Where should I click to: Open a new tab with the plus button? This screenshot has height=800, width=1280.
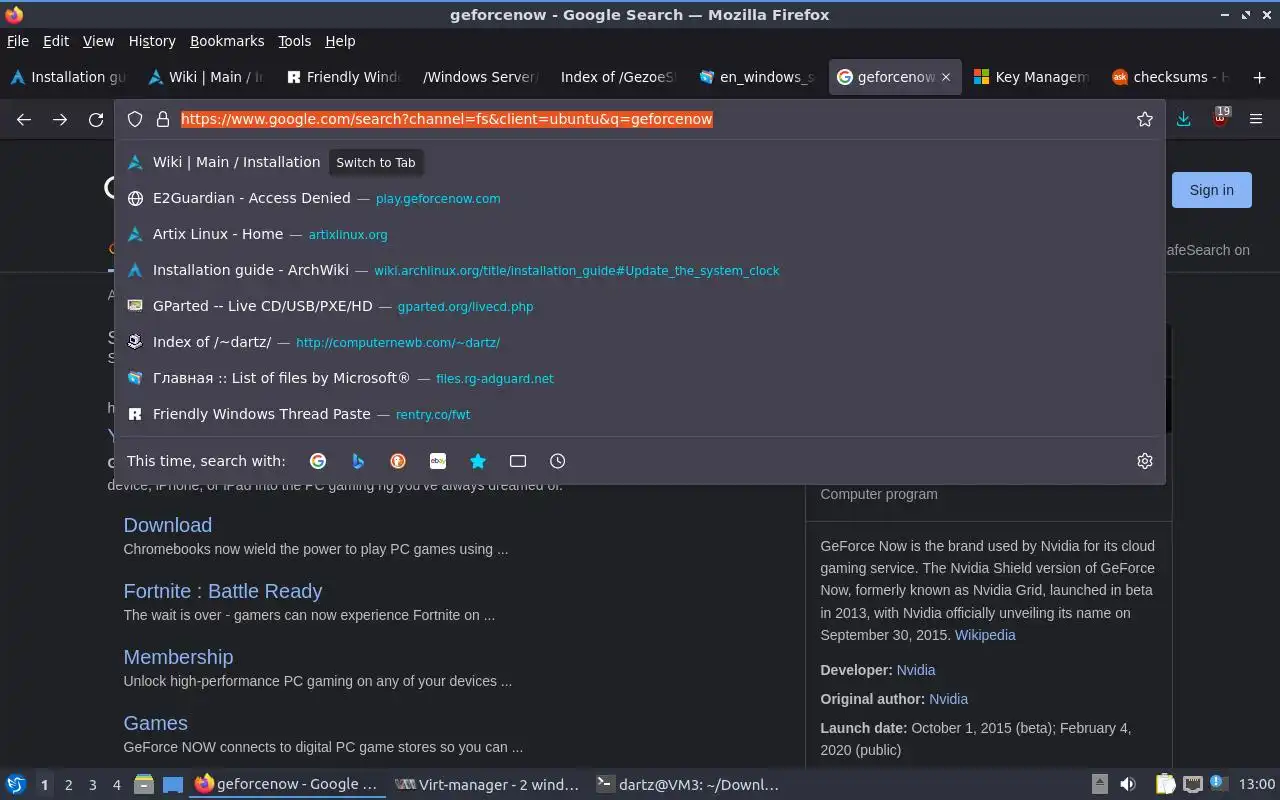pyautogui.click(x=1258, y=77)
